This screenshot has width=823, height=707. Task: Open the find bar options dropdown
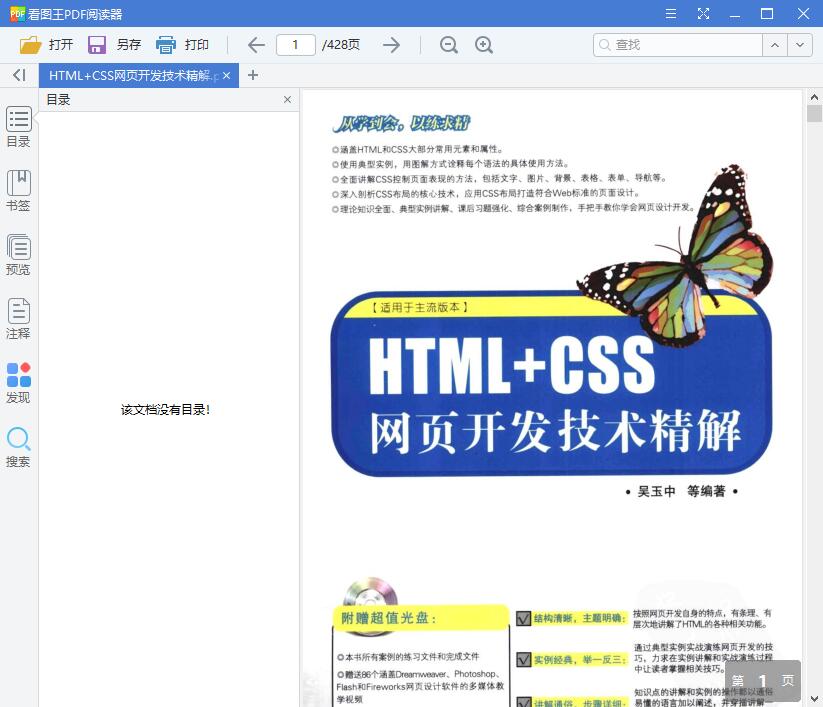coord(800,44)
